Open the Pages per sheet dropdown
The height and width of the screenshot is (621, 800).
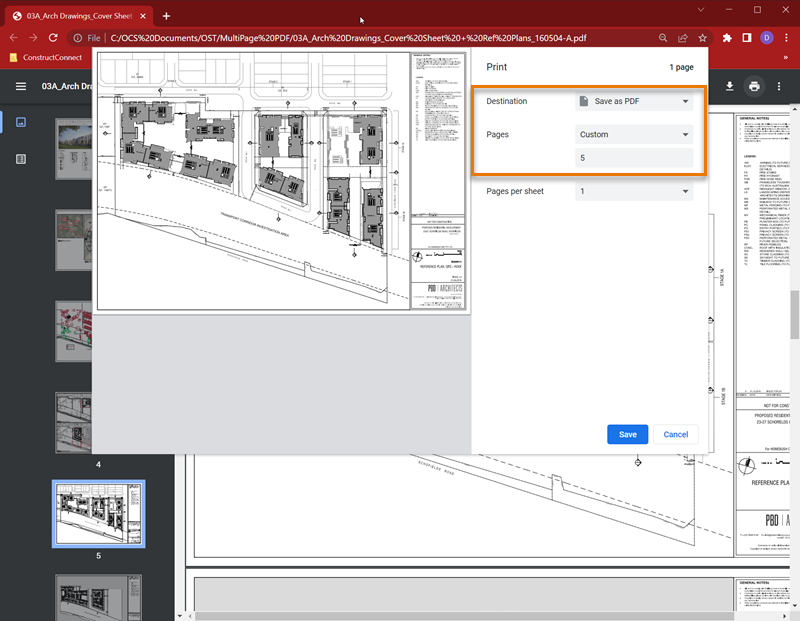pos(634,191)
